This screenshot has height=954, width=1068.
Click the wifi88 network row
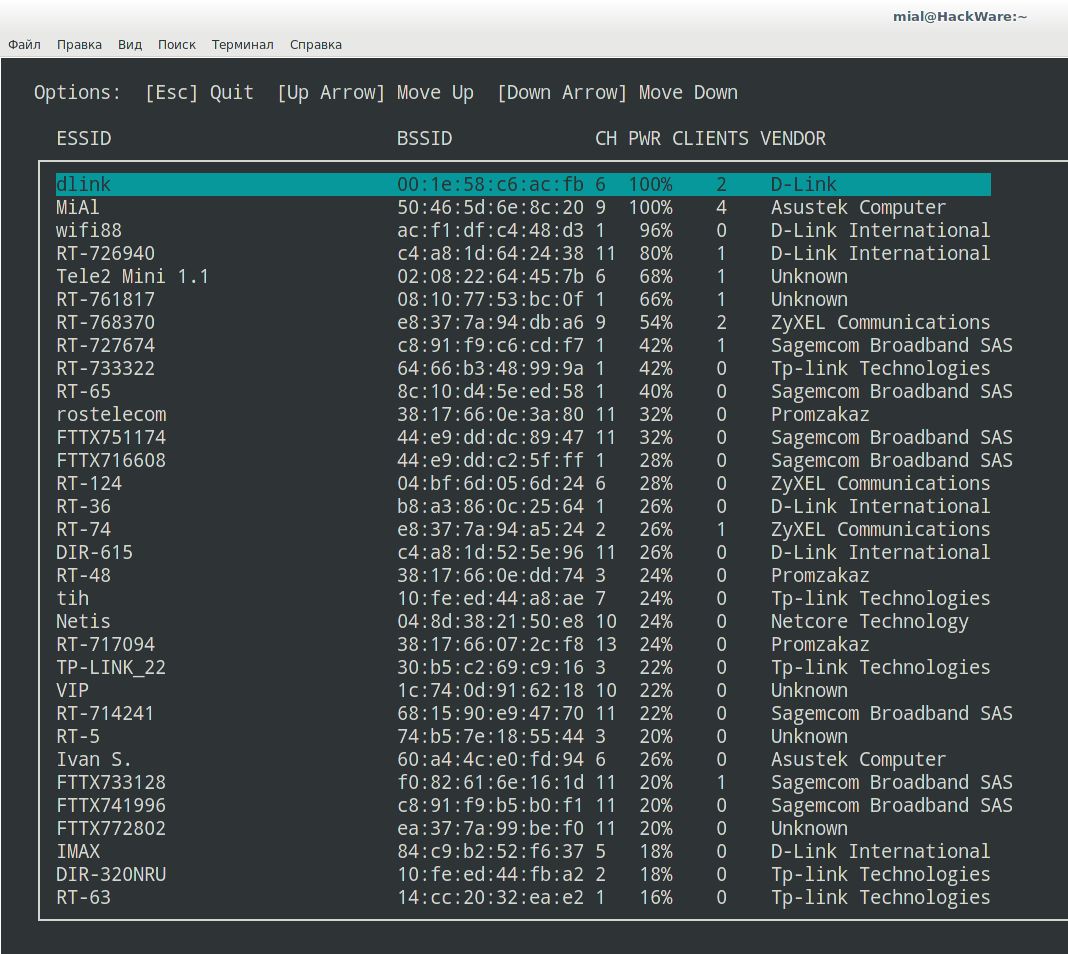click(89, 231)
